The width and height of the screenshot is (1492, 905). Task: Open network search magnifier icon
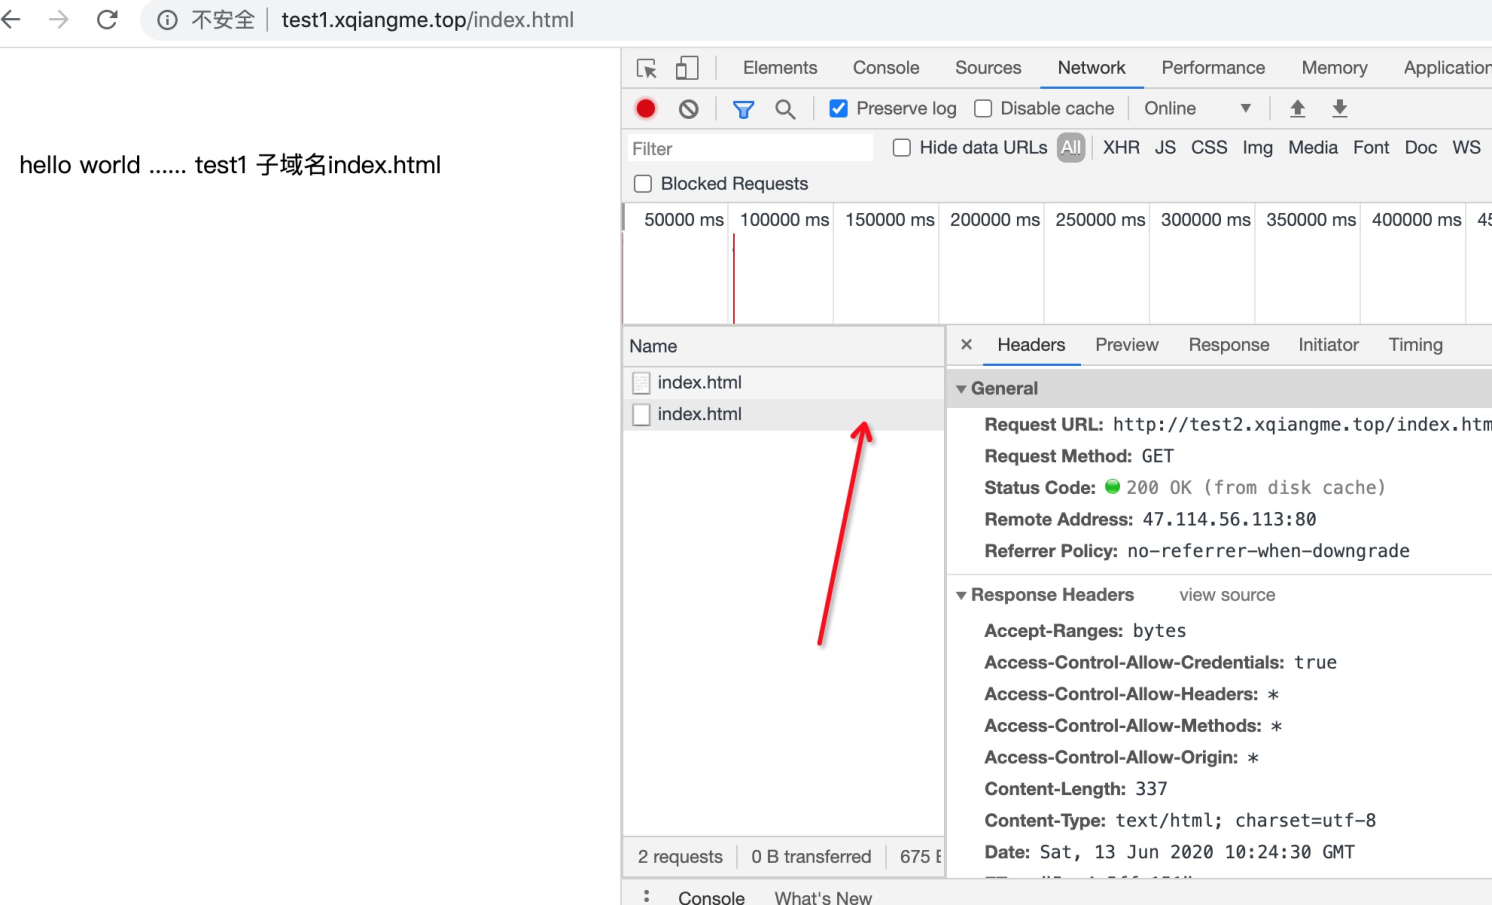(786, 109)
